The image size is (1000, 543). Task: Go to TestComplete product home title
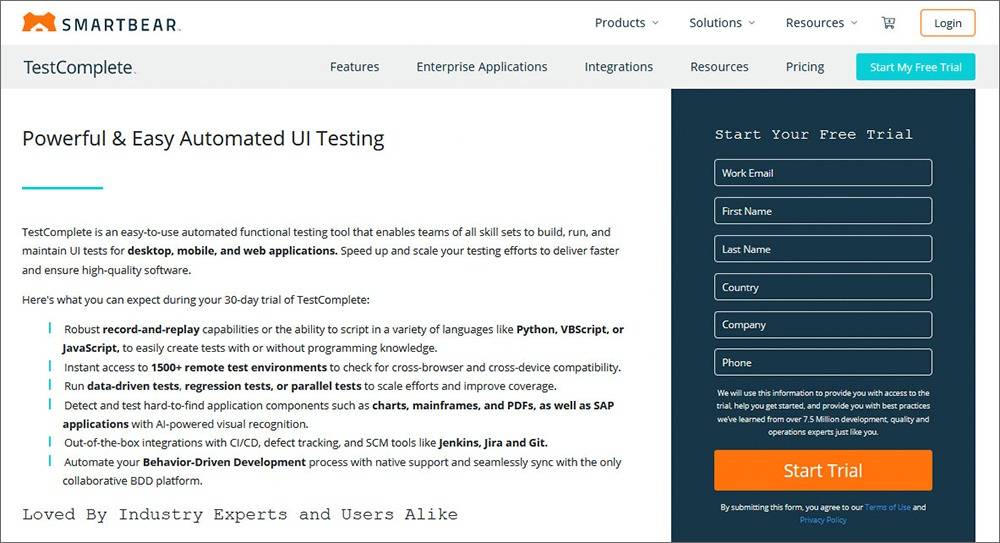[79, 67]
